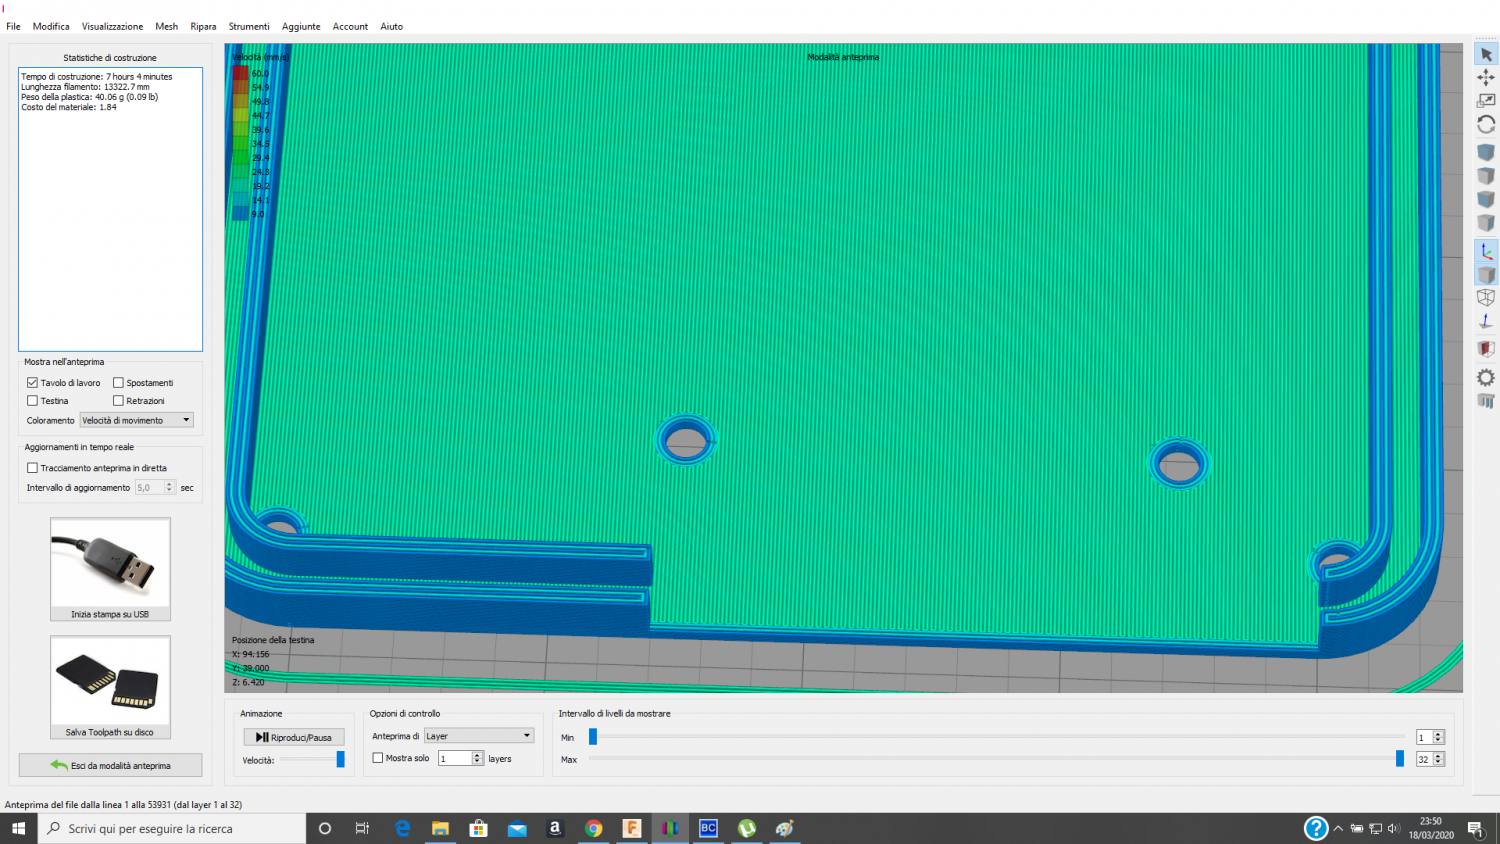Click Esci da modalità anteprima button
Screen dimensions: 1500x844
pyautogui.click(x=110, y=766)
